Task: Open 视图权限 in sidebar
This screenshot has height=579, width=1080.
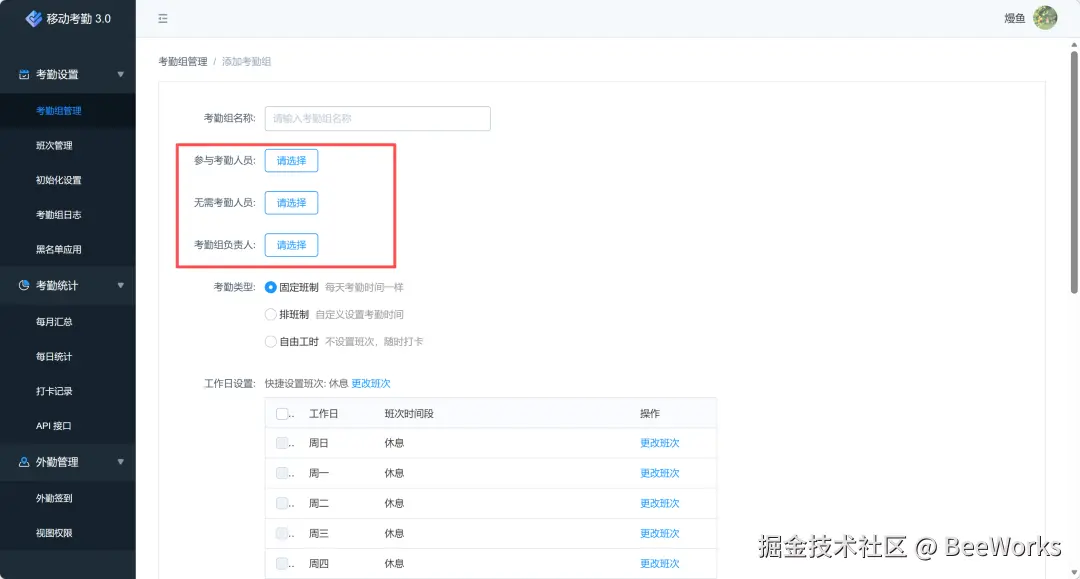Action: click(x=54, y=533)
